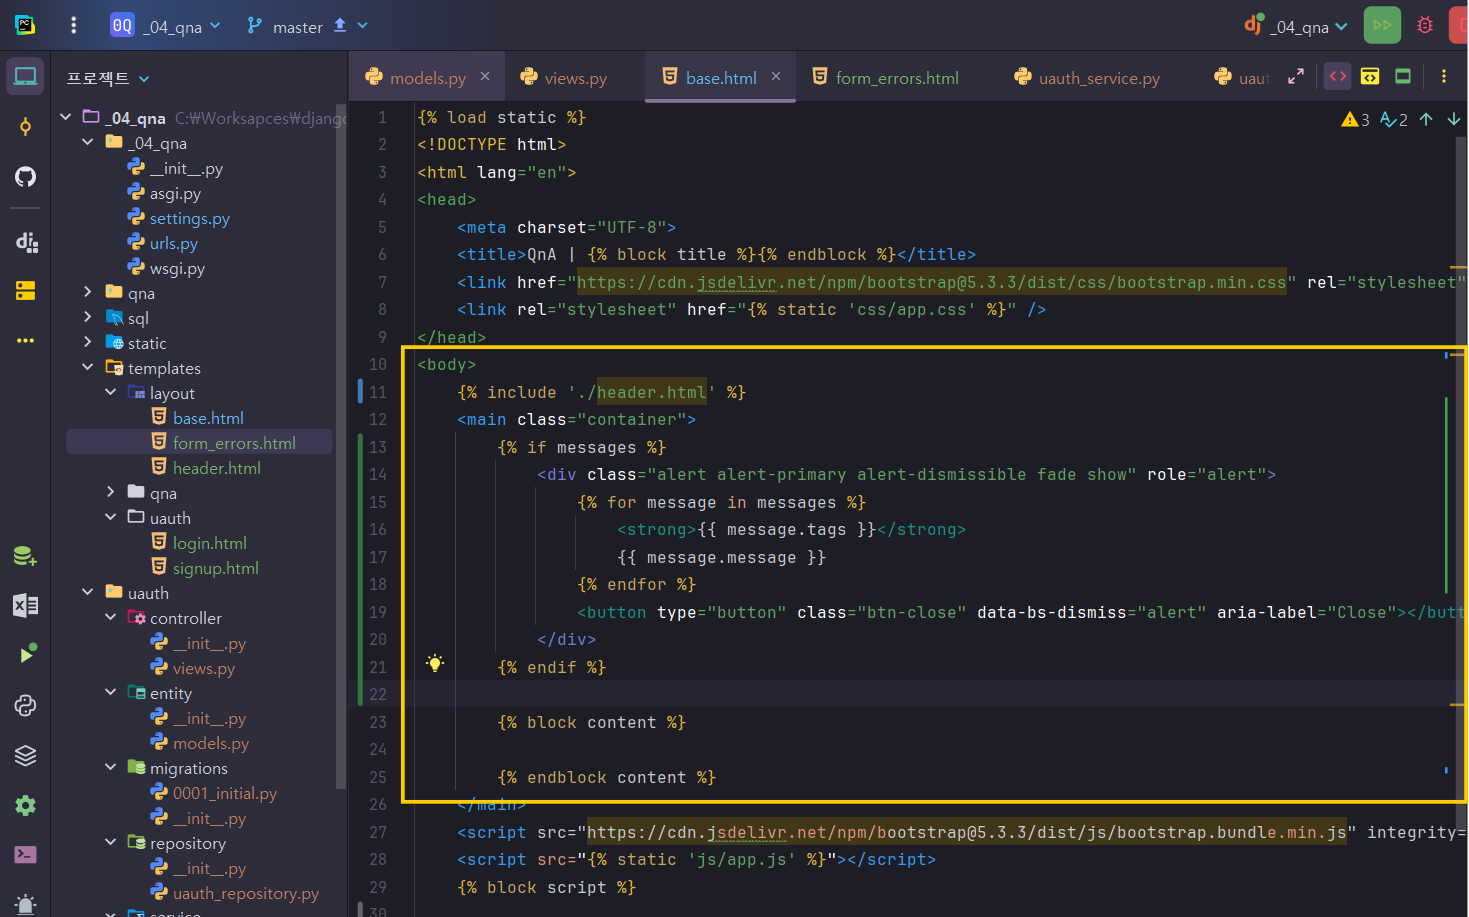This screenshot has height=917, width=1469.
Task: Click the push commits arrow icon
Action: [340, 26]
